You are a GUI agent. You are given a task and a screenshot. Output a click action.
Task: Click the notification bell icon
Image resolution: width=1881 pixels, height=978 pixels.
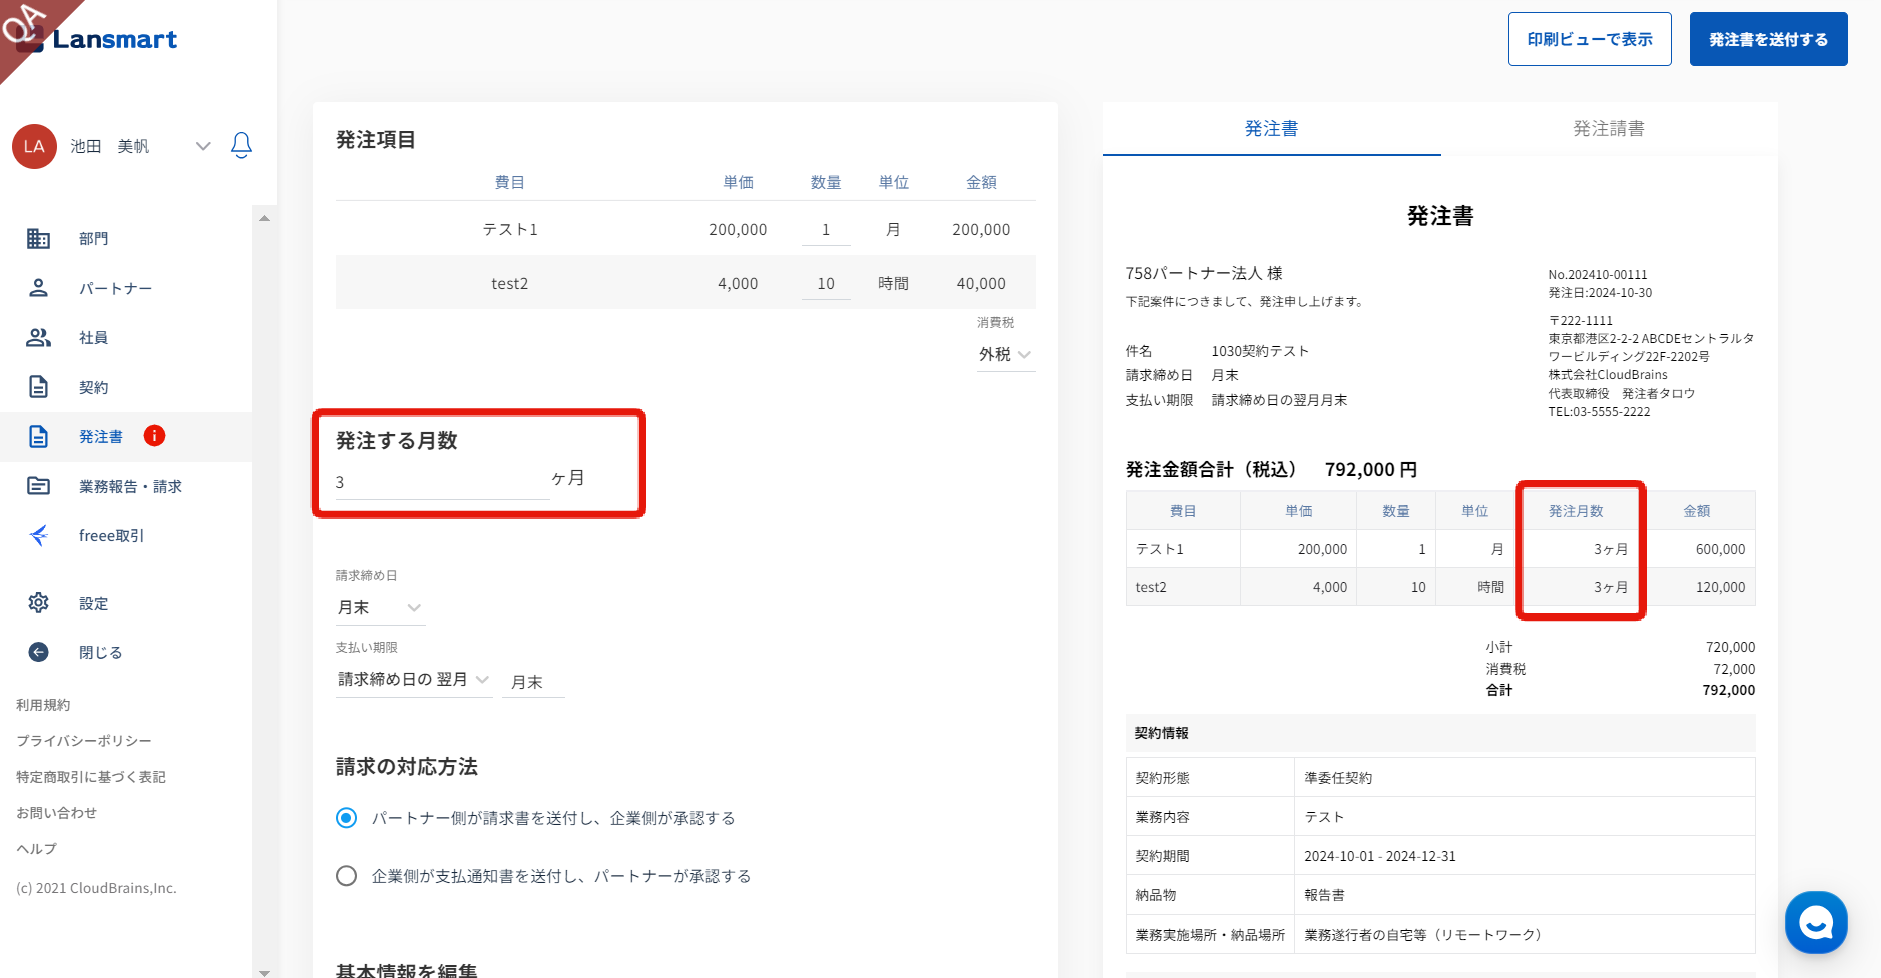[x=241, y=146]
